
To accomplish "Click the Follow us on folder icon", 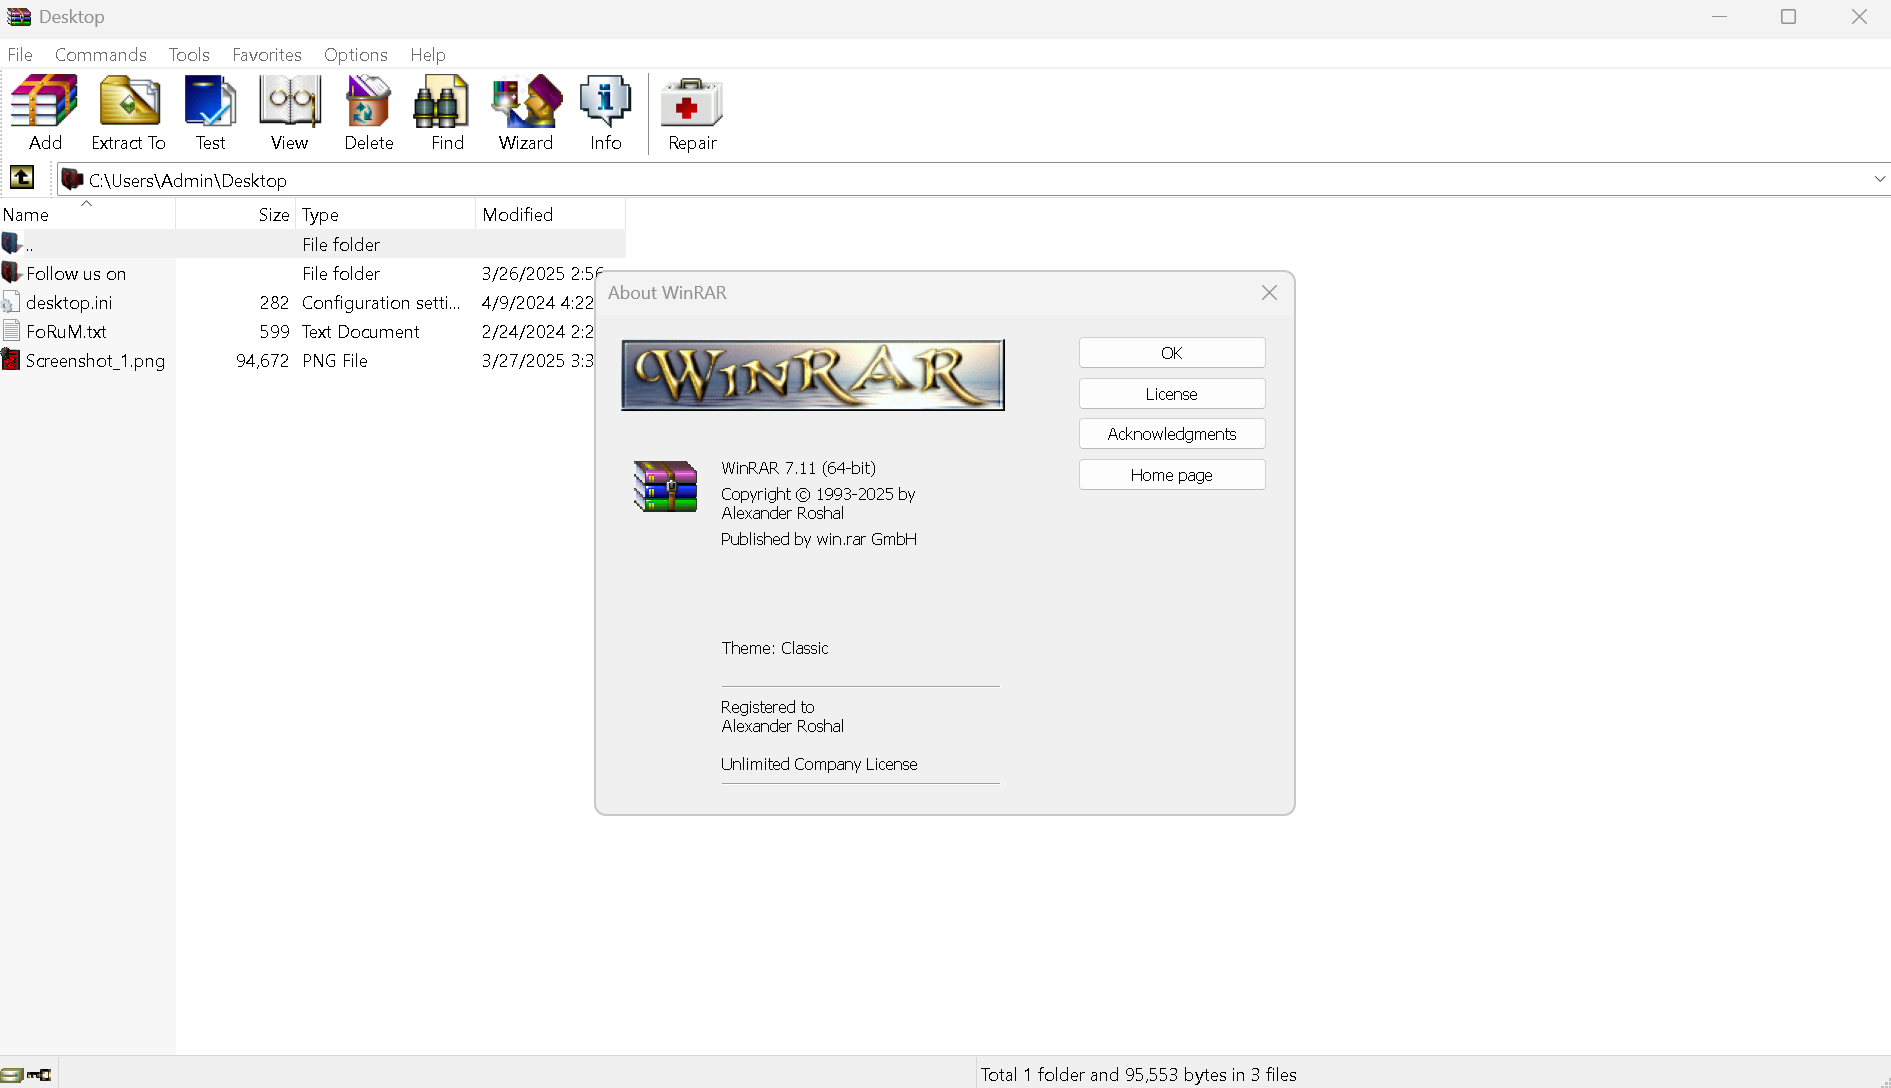I will [x=11, y=272].
